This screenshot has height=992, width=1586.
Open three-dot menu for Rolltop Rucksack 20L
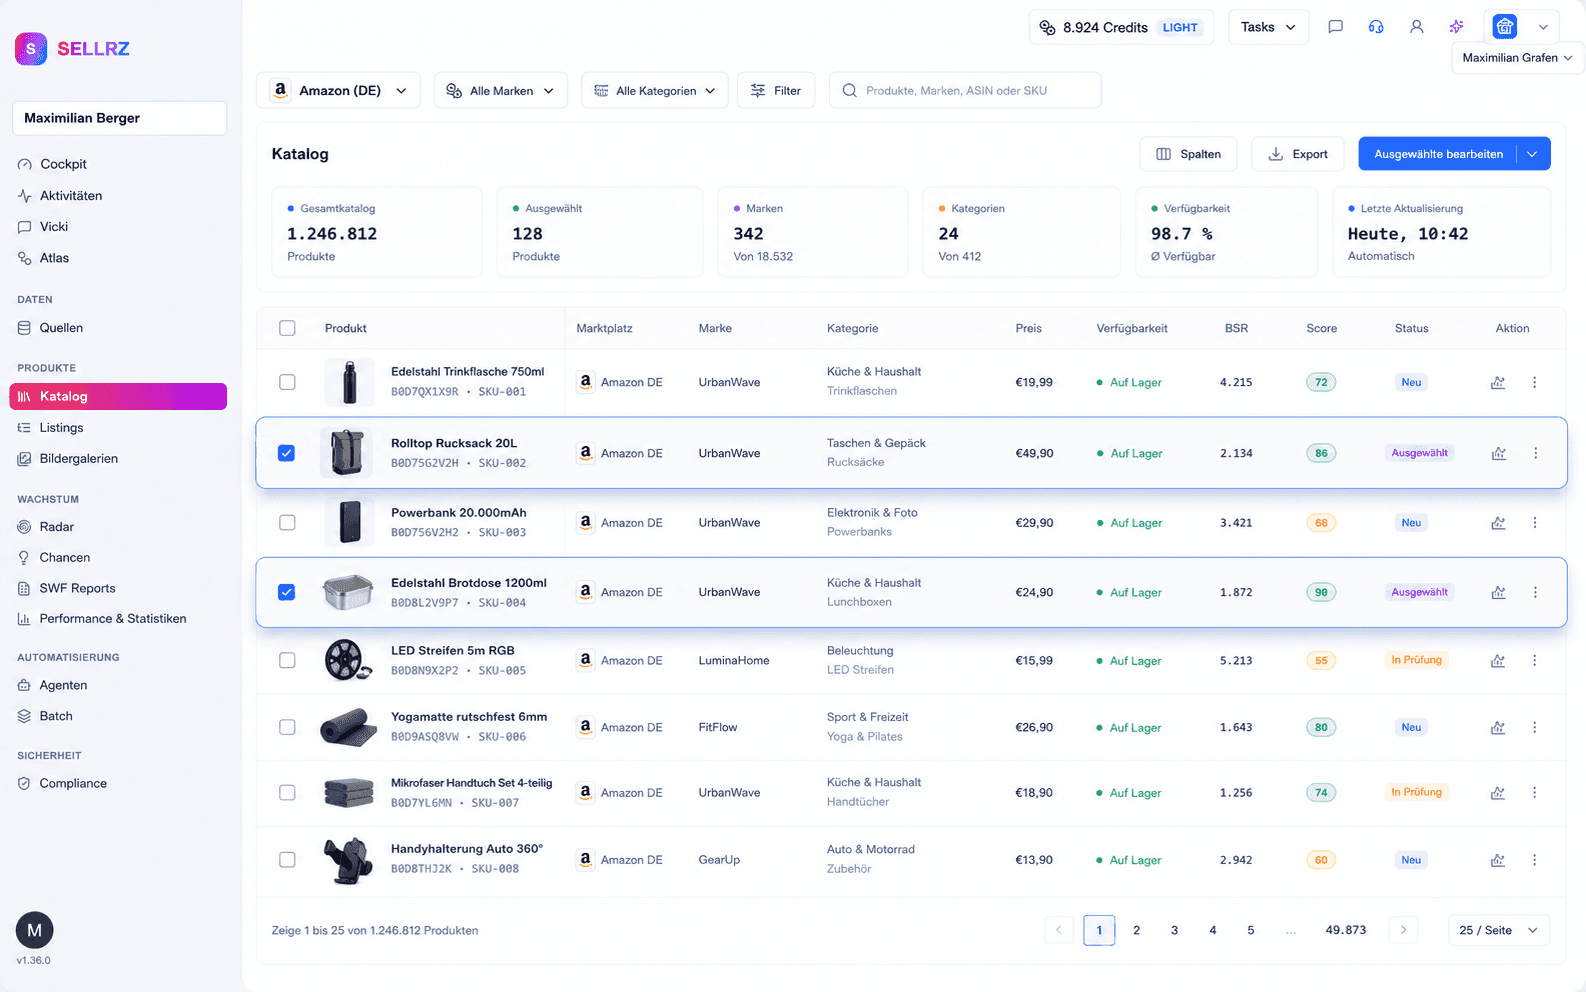1535,453
